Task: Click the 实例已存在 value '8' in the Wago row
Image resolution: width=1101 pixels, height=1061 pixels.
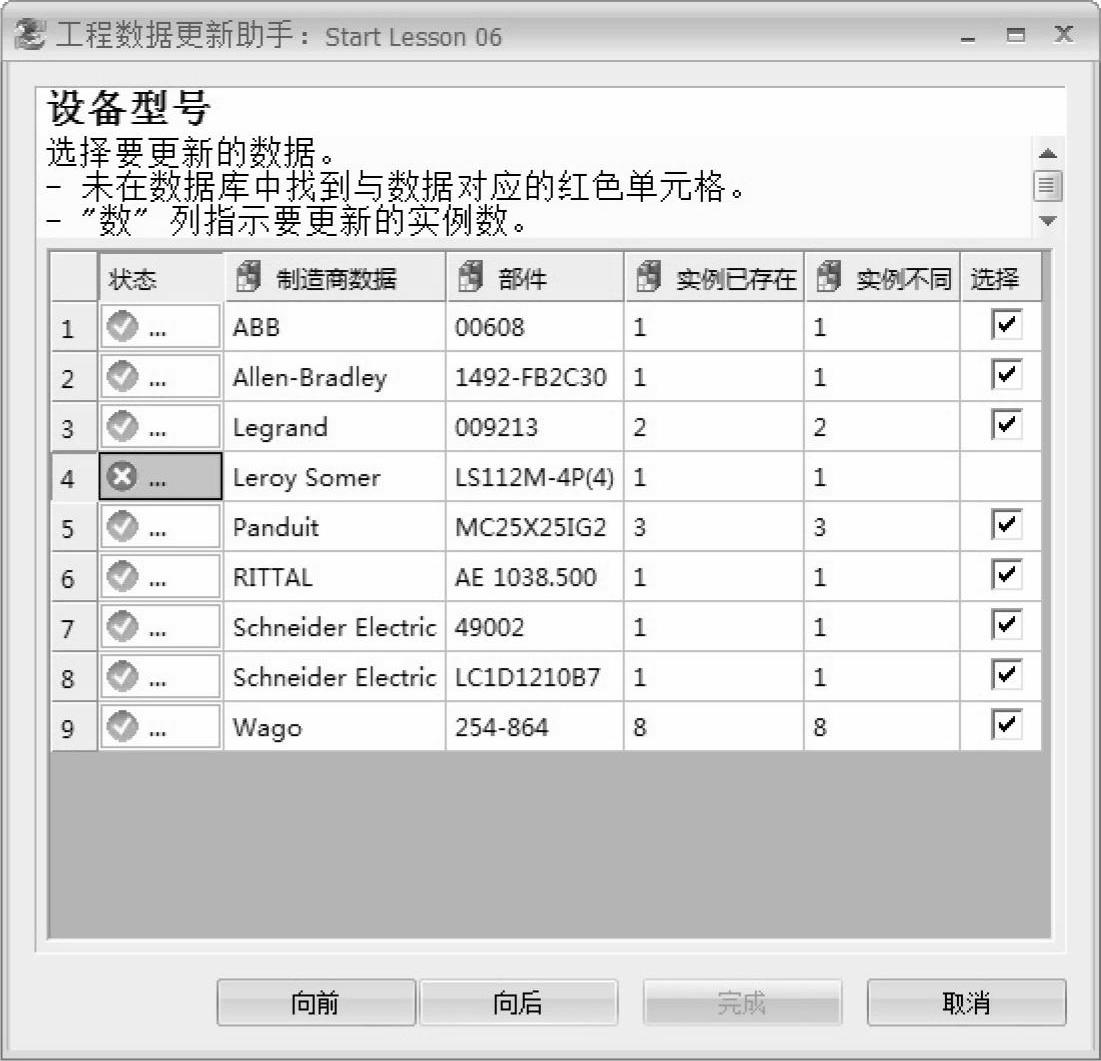Action: [x=714, y=727]
